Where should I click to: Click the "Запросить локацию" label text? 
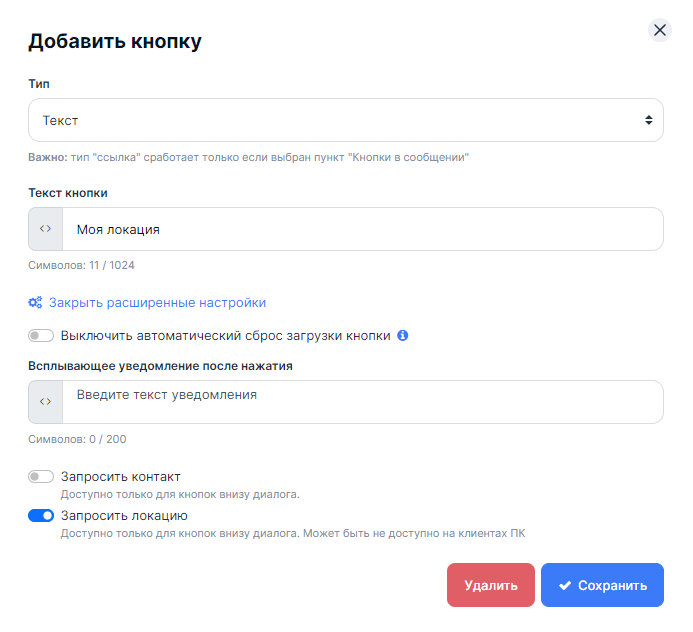[x=124, y=516]
